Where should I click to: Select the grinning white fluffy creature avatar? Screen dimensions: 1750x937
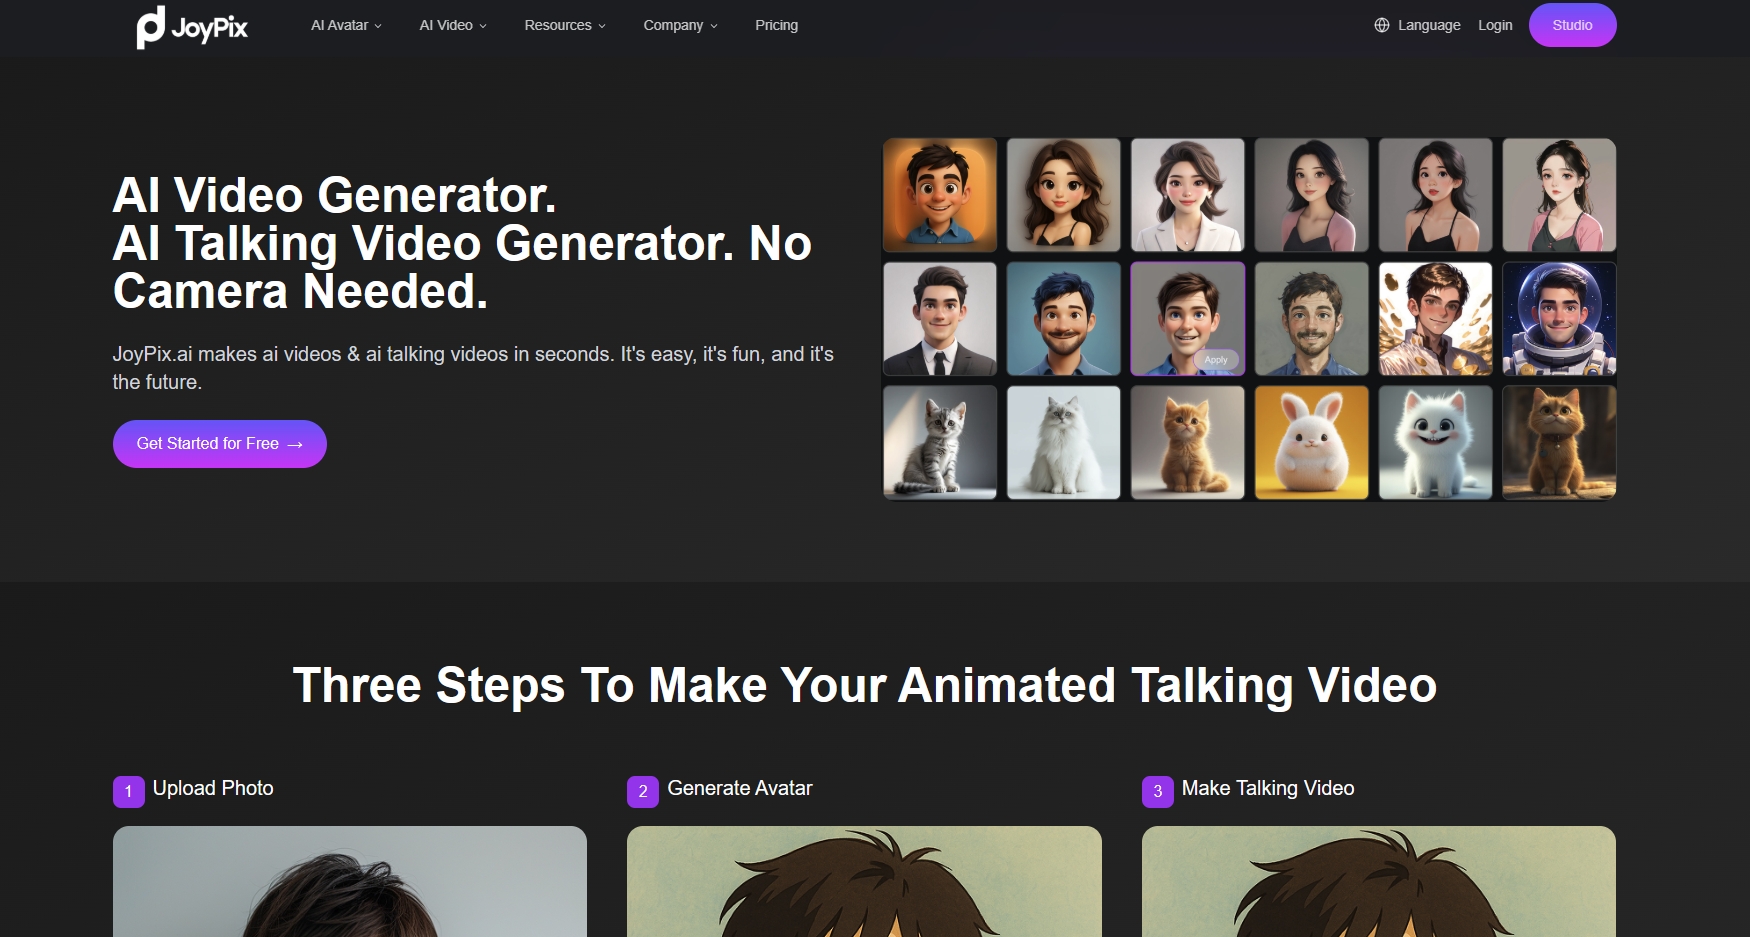[1436, 443]
